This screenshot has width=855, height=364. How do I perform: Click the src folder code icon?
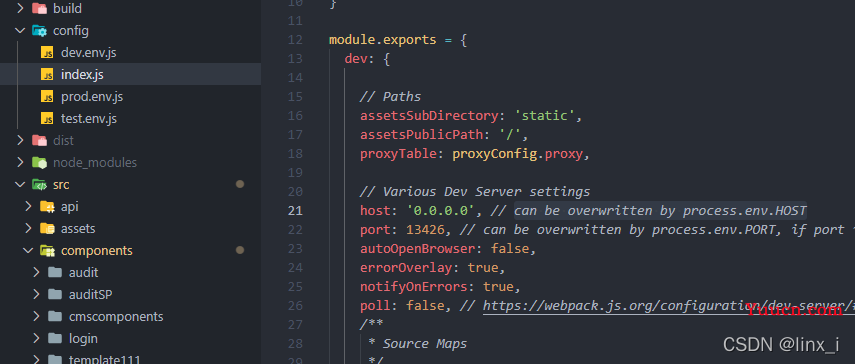click(39, 185)
